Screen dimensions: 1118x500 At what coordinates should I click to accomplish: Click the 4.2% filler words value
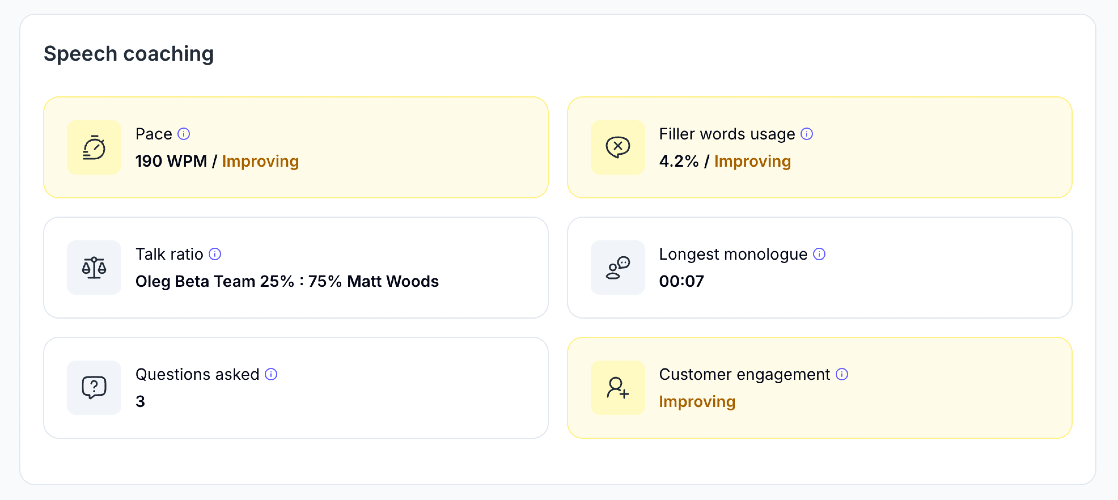click(x=678, y=161)
